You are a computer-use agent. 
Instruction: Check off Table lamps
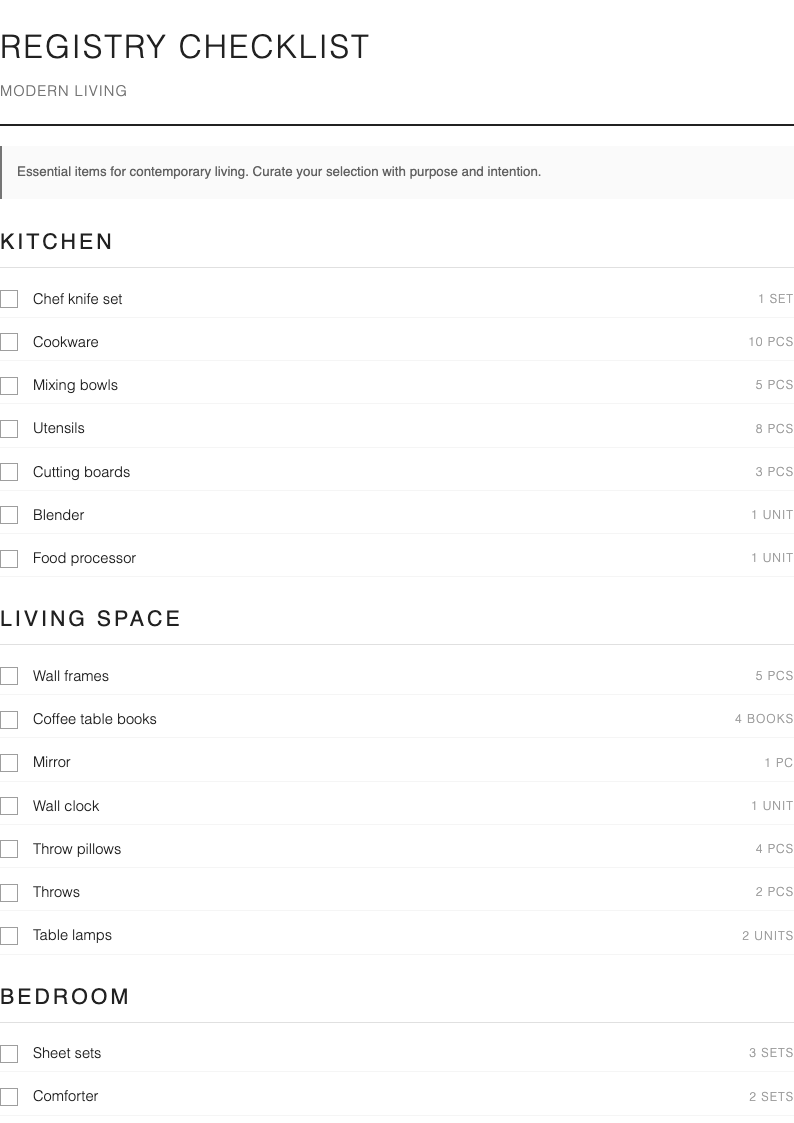pos(9,935)
